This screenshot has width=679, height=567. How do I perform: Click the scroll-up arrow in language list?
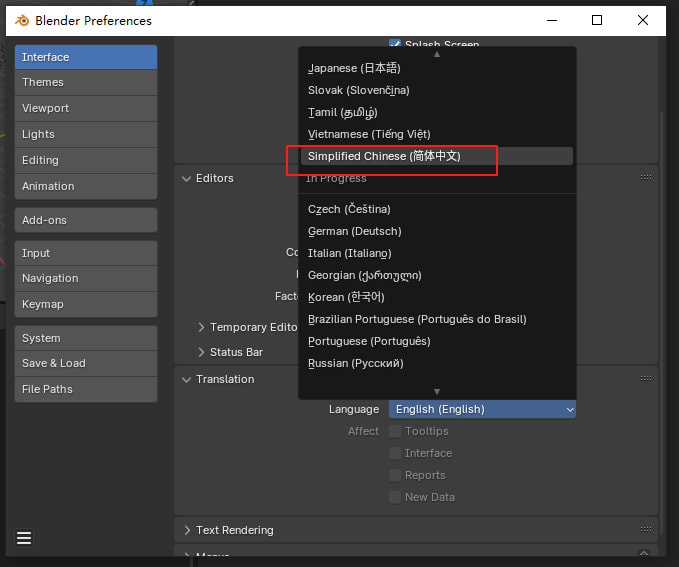[x=437, y=54]
